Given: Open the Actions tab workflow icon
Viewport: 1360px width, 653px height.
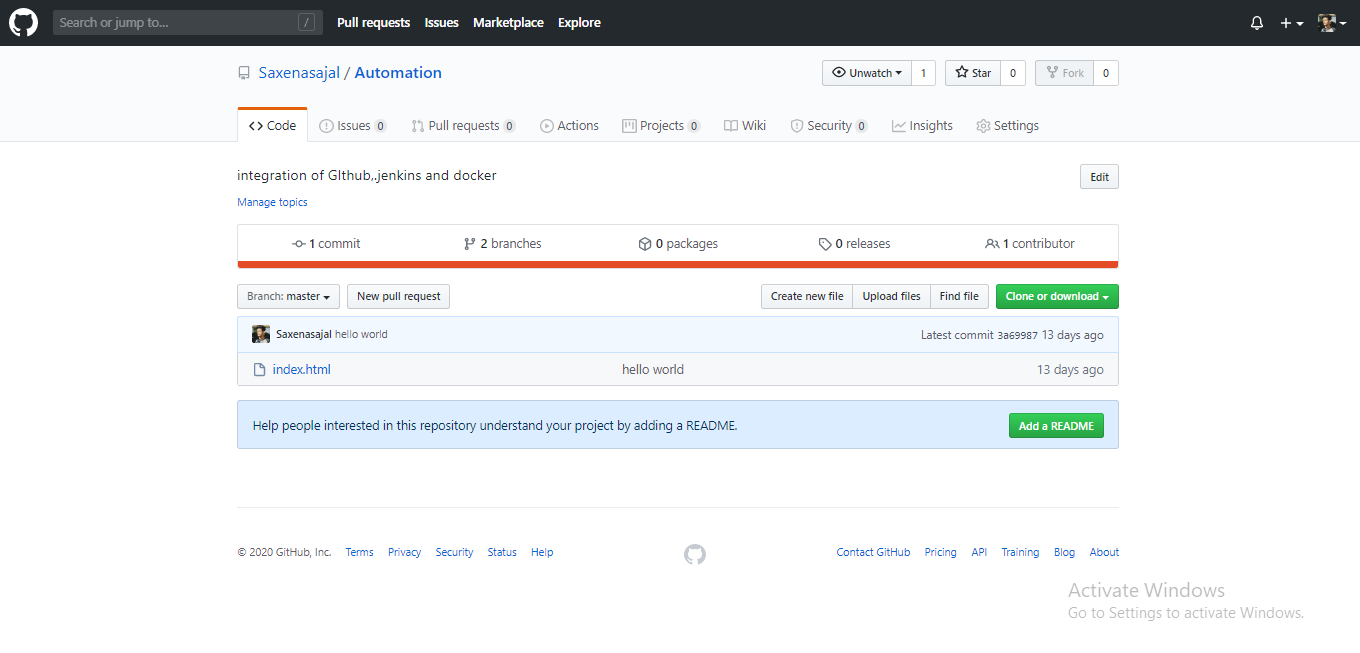Looking at the screenshot, I should pyautogui.click(x=548, y=125).
